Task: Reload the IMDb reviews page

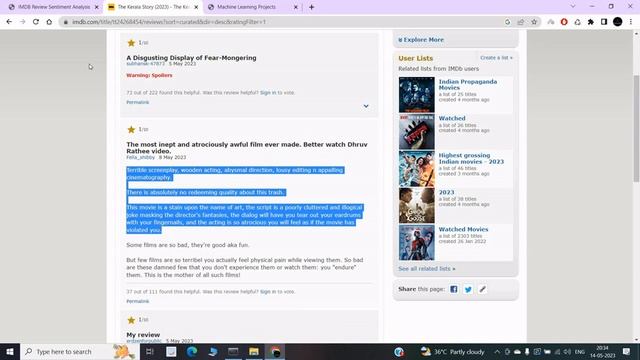Action: pos(36,22)
